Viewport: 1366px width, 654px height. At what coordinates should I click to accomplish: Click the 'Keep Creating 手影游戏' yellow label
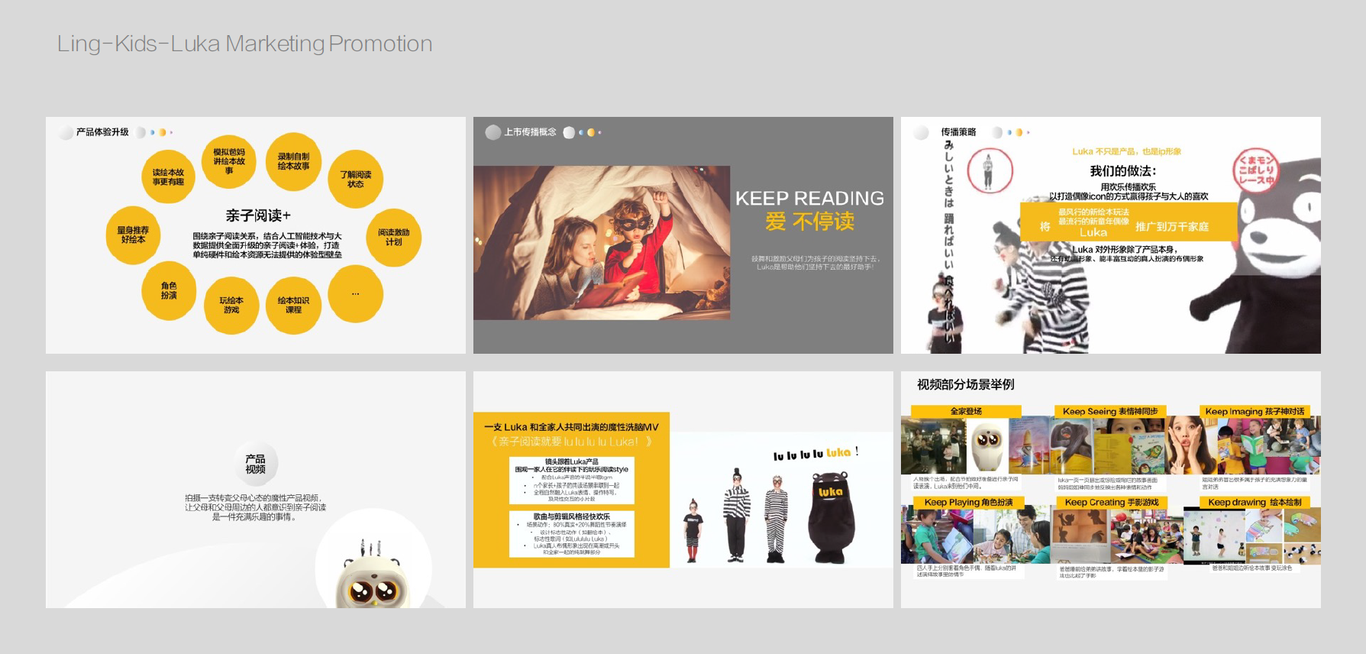click(x=1111, y=502)
